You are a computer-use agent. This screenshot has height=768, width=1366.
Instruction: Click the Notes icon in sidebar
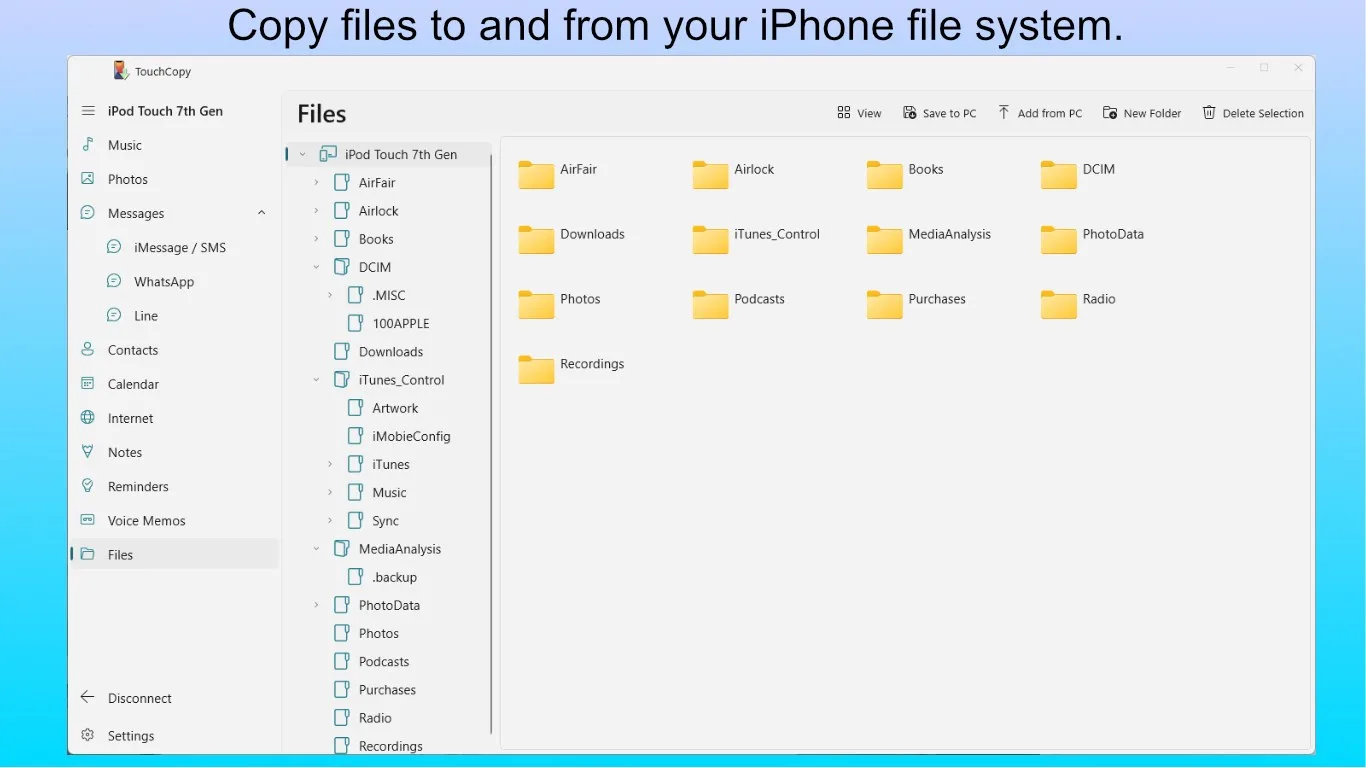pos(88,452)
